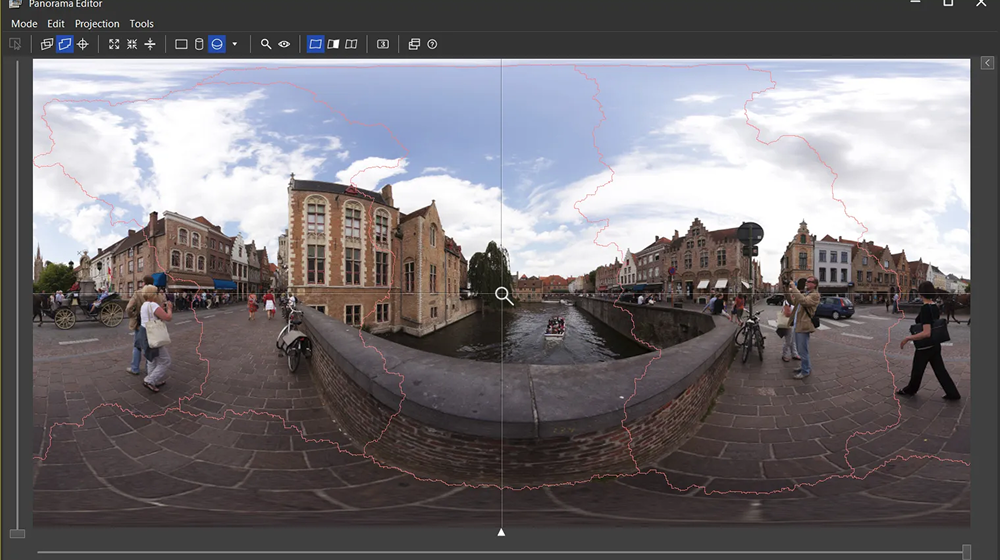1000x560 pixels.
Task: Select the rectilinear projection rectangle icon
Action: (x=181, y=44)
